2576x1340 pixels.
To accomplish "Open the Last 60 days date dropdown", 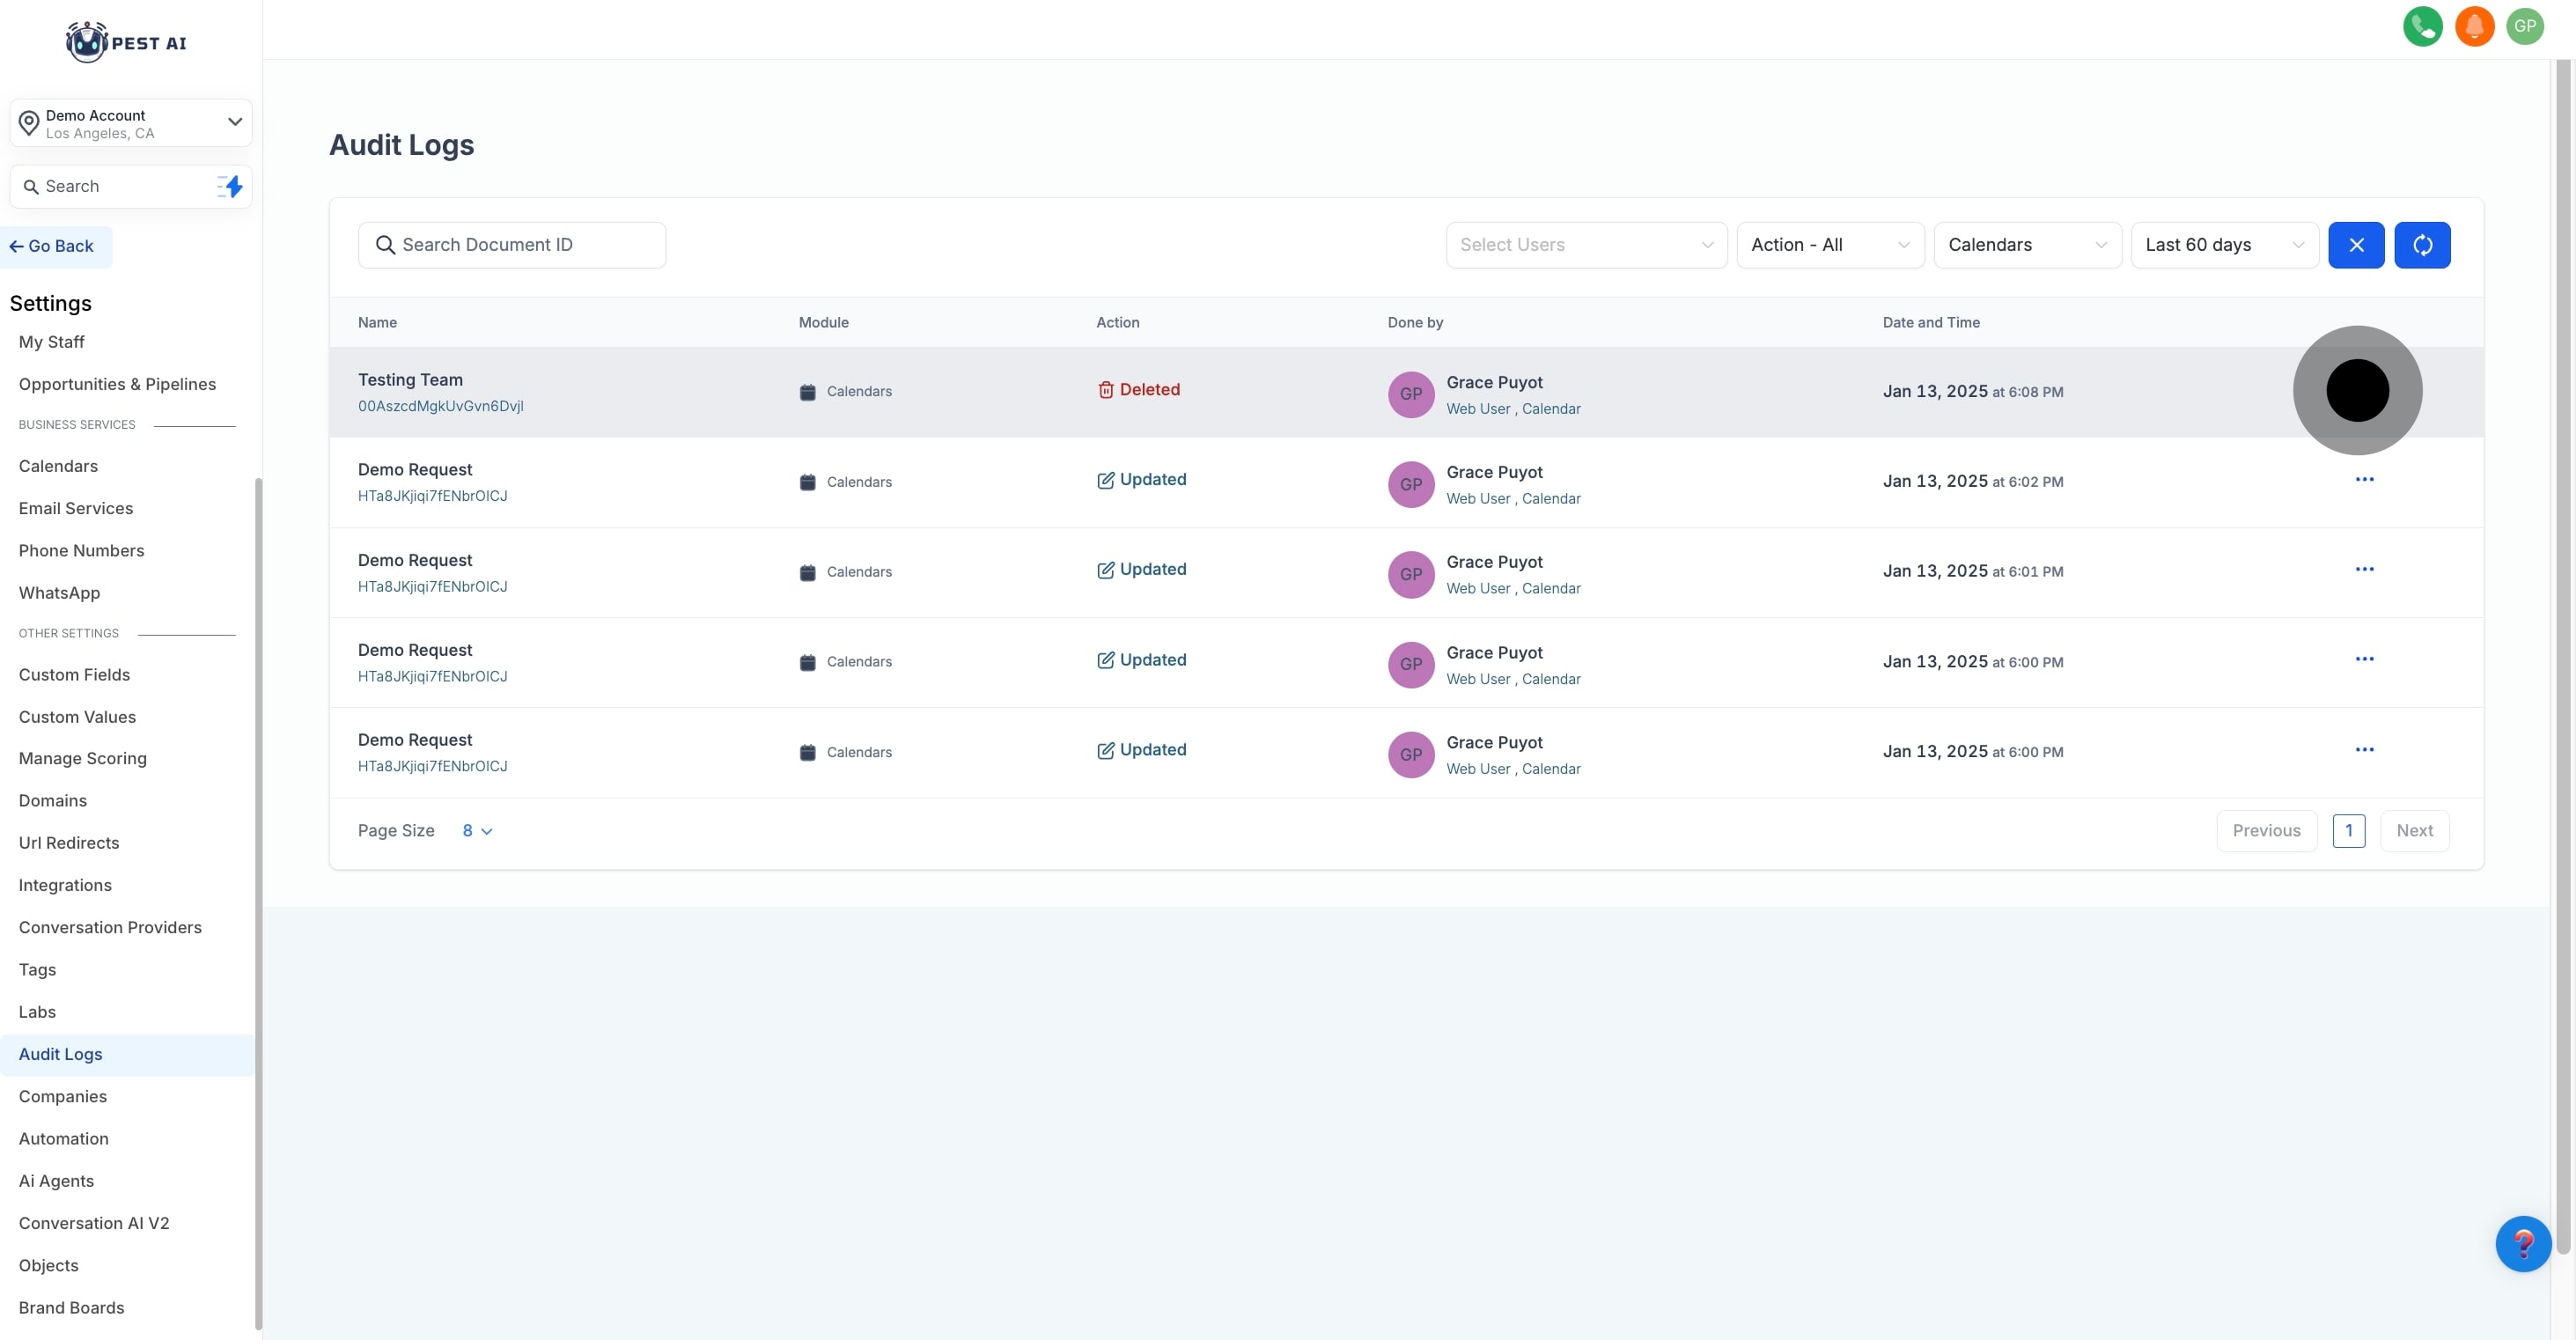I will pyautogui.click(x=2224, y=245).
